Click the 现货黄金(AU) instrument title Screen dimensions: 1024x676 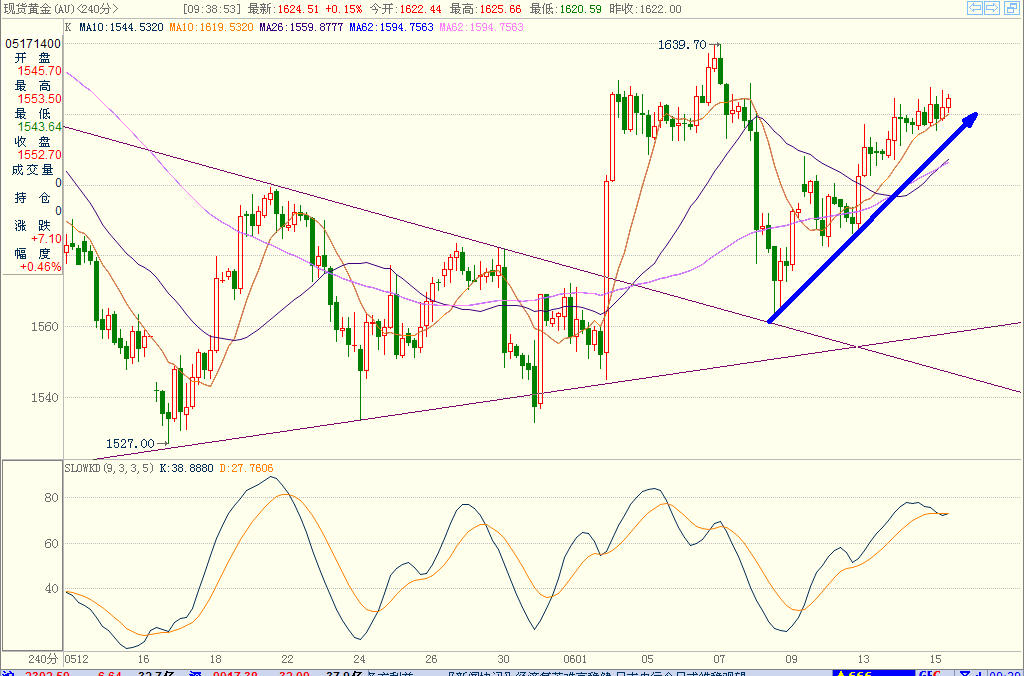pos(39,9)
